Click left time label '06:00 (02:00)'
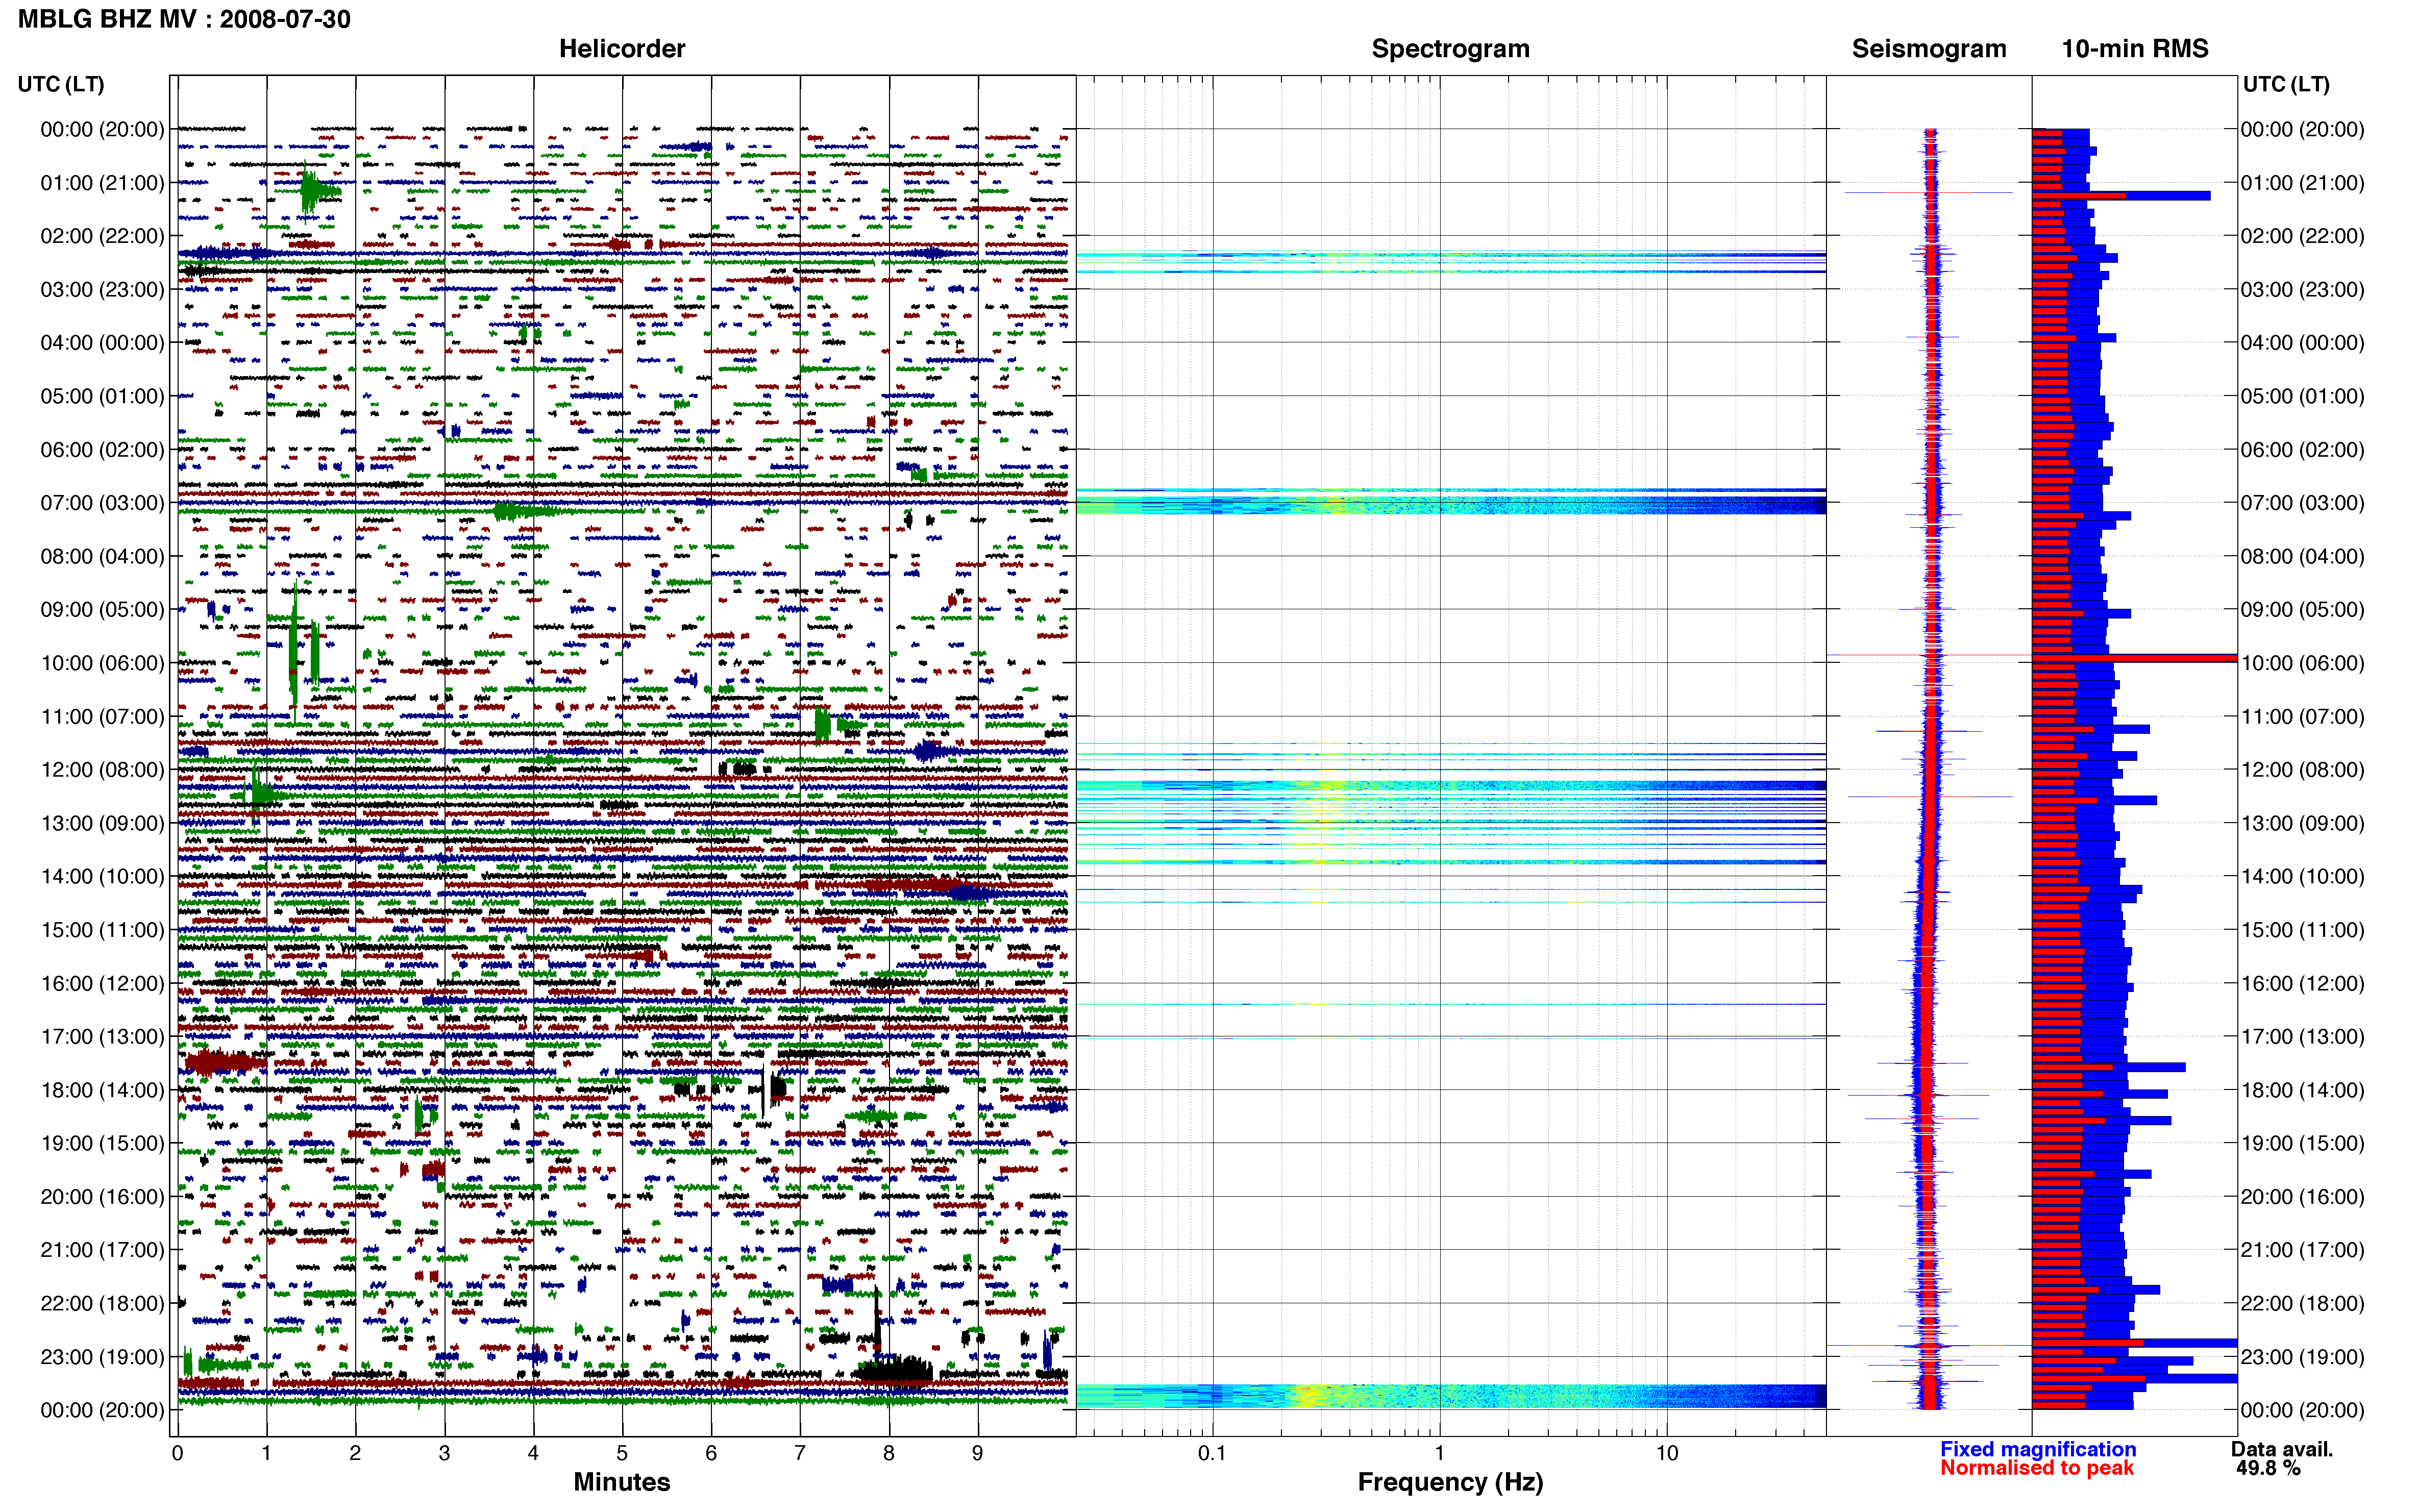The image size is (2419, 1512). (x=102, y=450)
